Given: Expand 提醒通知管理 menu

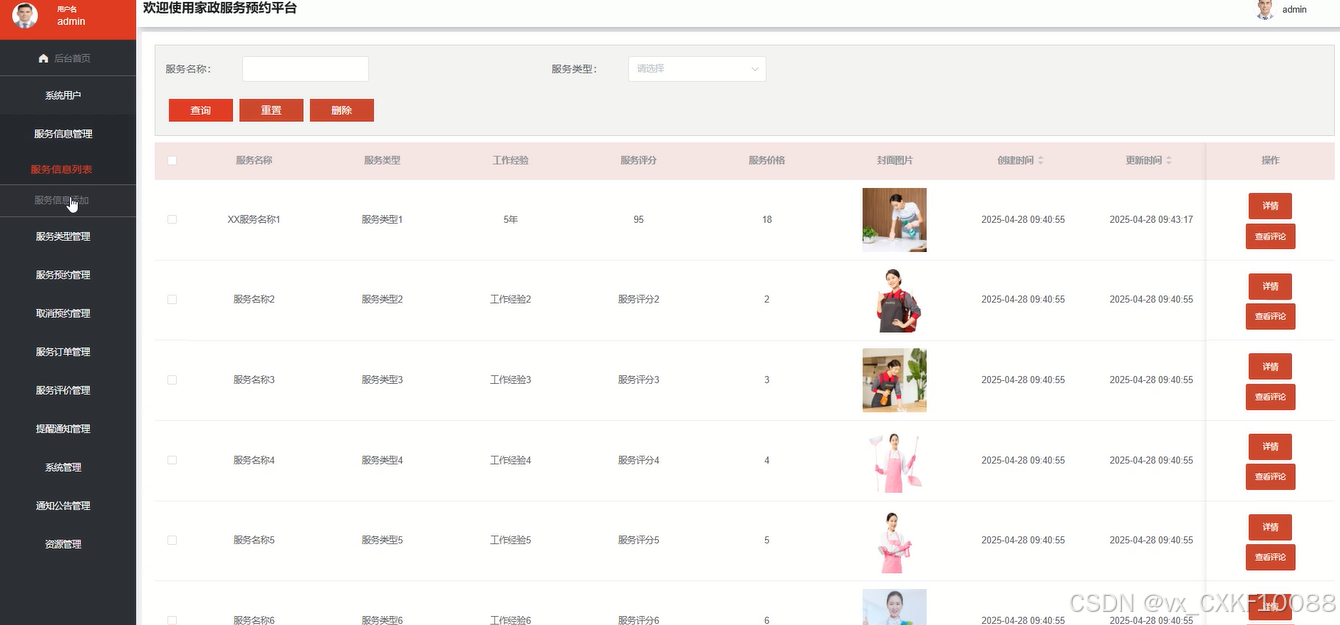Looking at the screenshot, I should [x=63, y=429].
